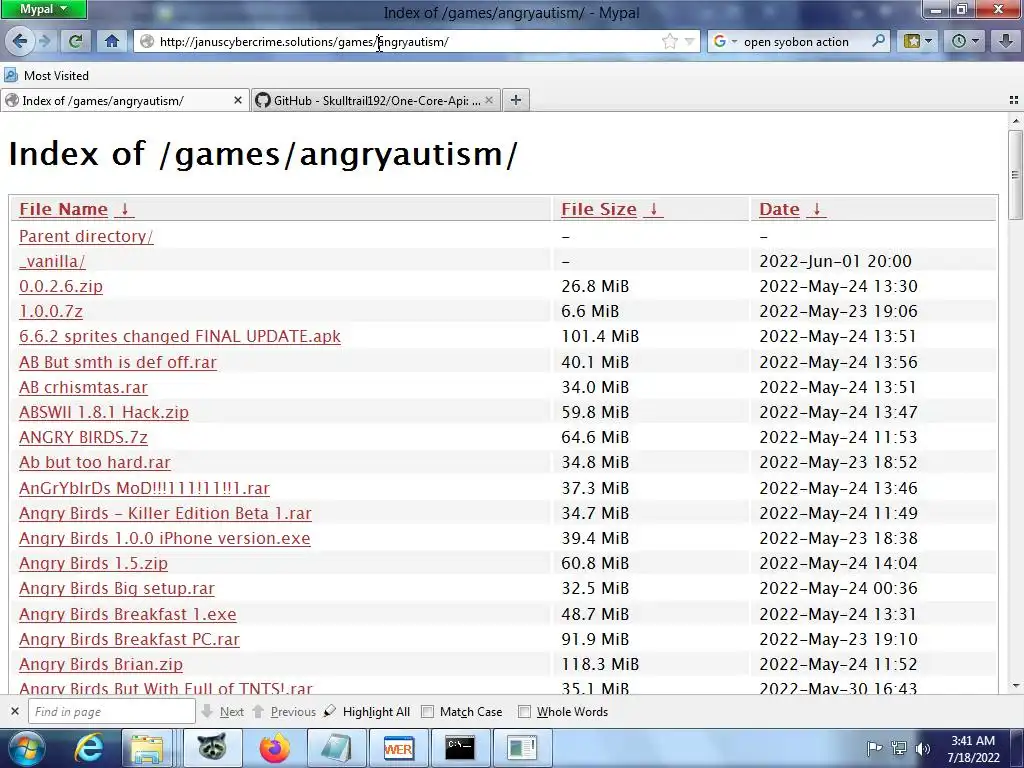Click the Find in page text field
Screen dimensions: 1024x768
click(112, 711)
